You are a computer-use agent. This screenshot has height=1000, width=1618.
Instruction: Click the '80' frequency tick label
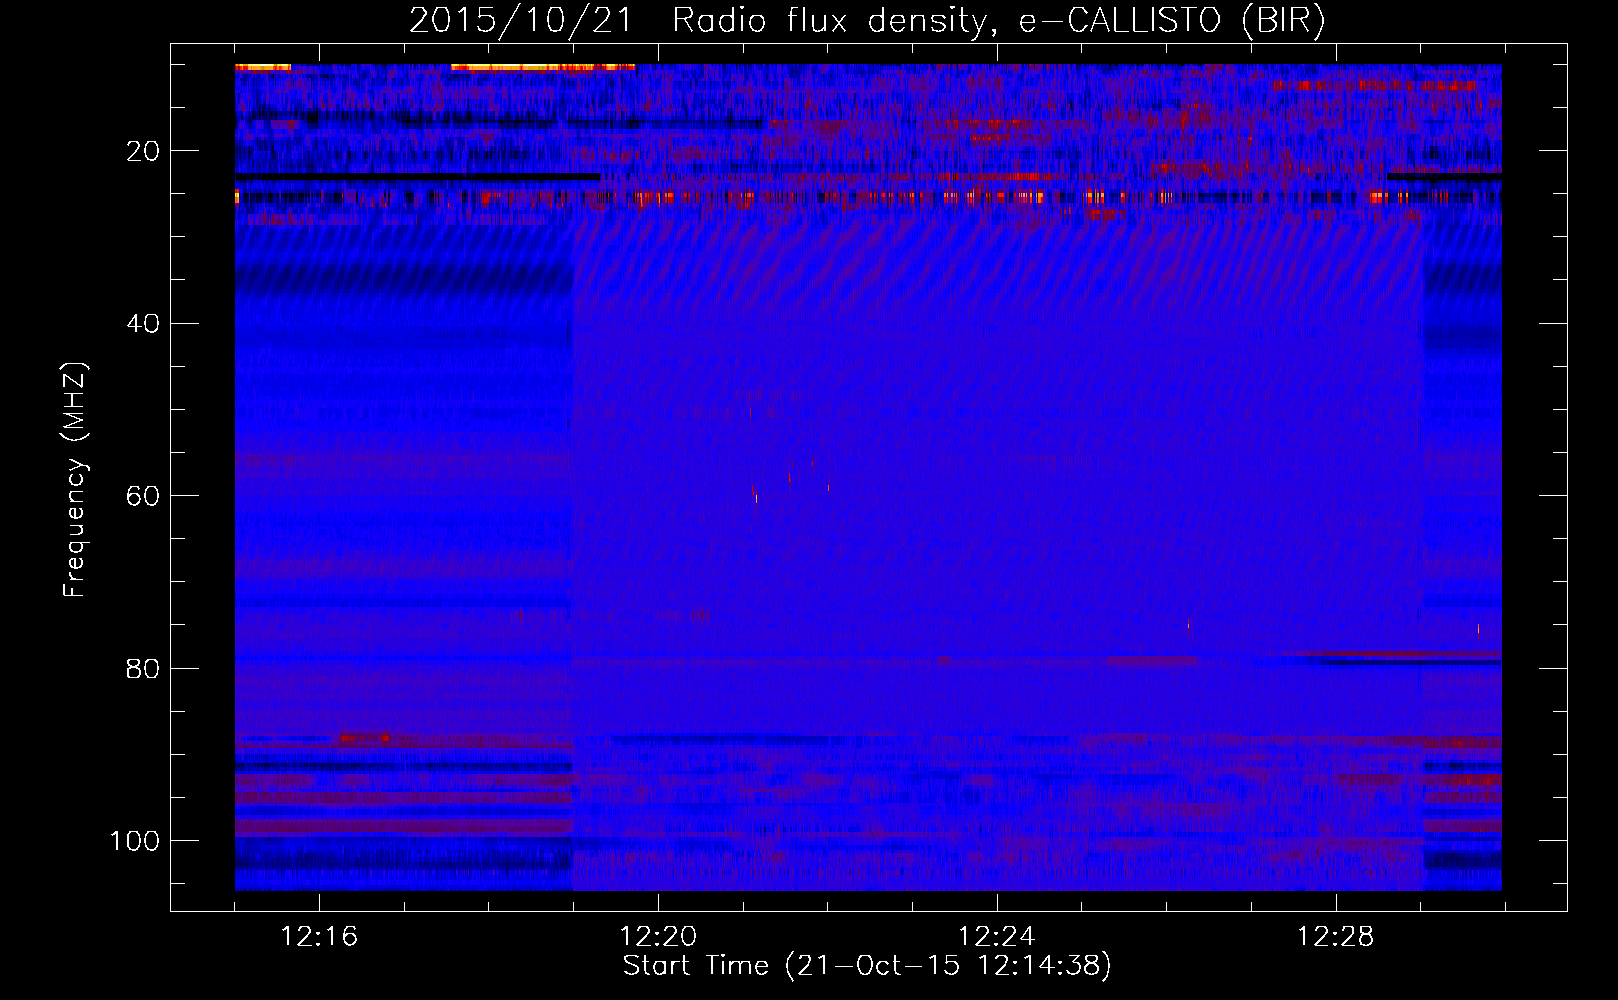pos(144,668)
